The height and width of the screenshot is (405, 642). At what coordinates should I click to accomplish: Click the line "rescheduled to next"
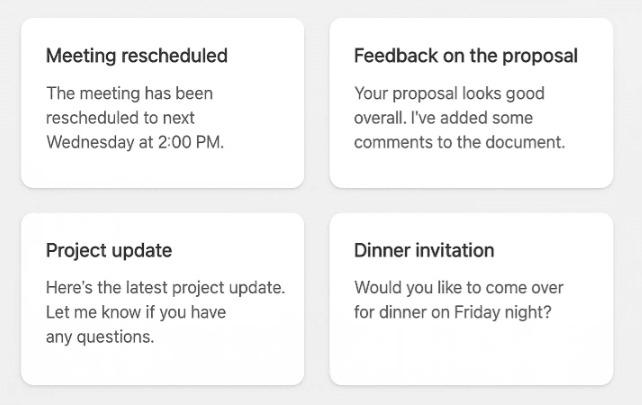122,117
